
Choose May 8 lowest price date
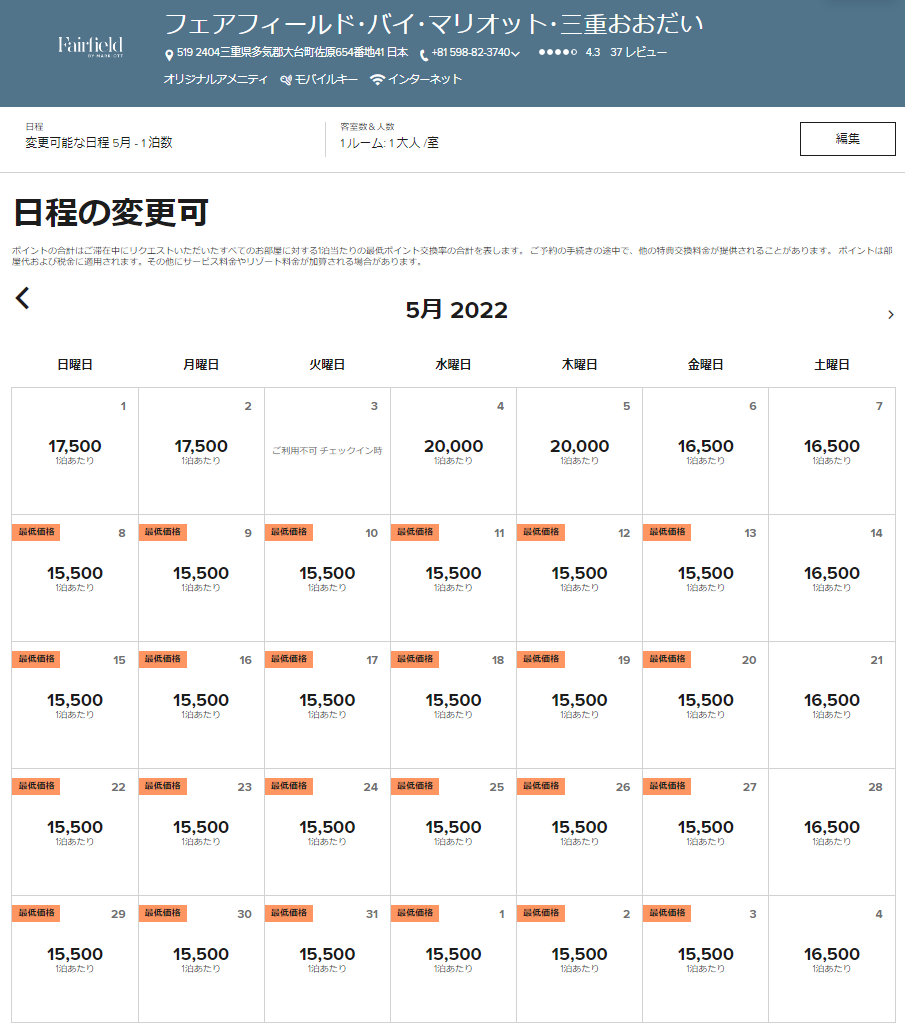click(x=75, y=578)
